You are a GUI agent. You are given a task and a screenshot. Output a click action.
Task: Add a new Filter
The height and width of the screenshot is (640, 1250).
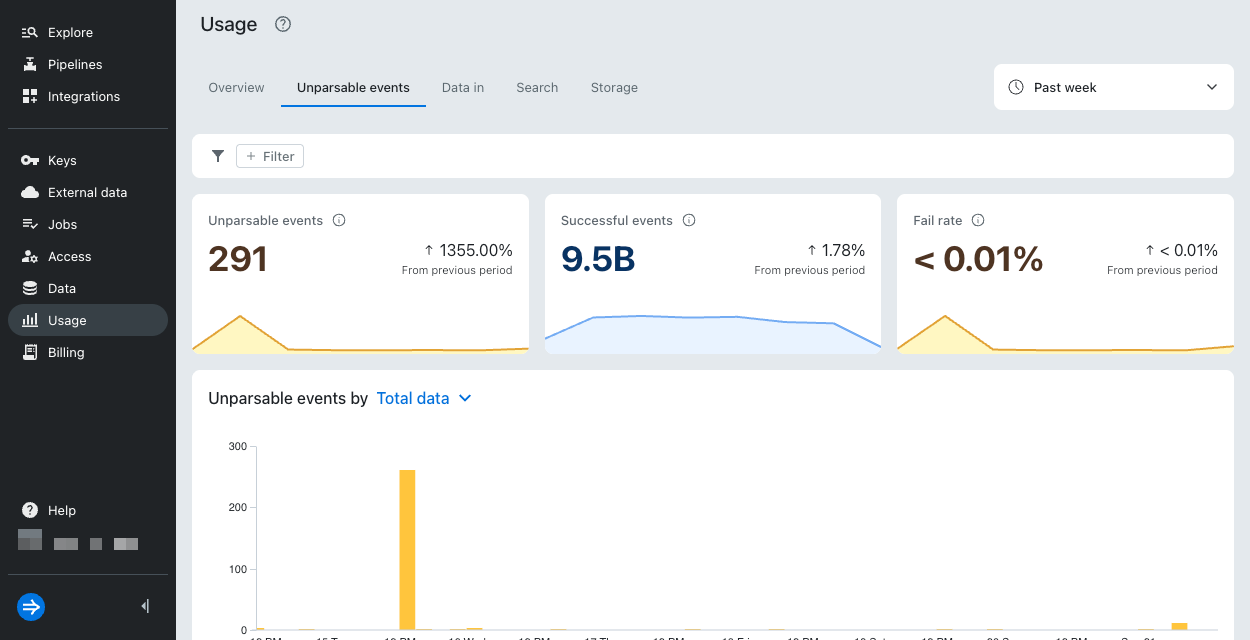[x=270, y=156]
